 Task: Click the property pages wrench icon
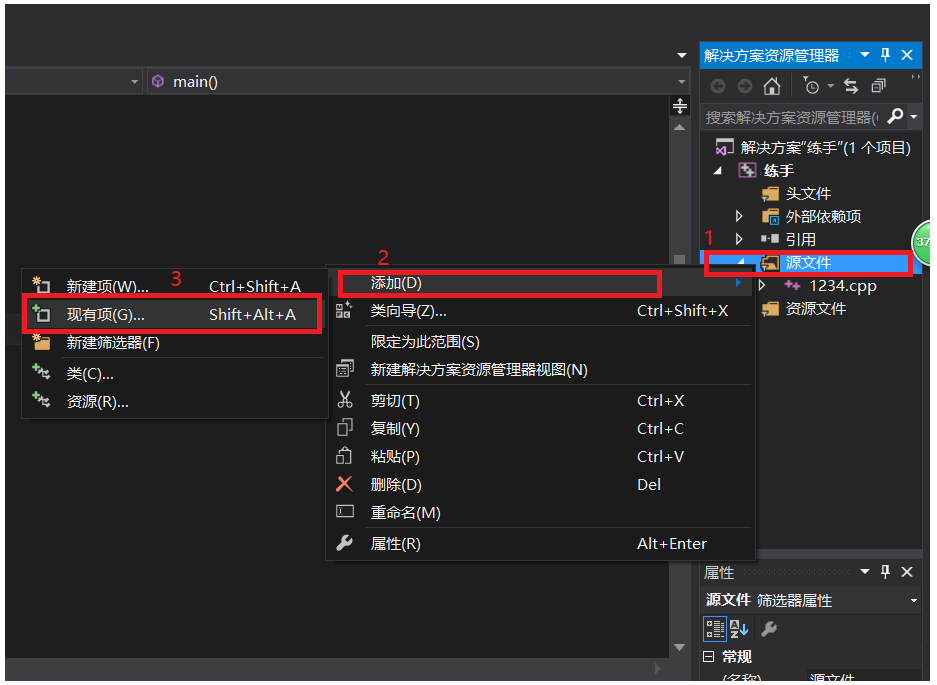(769, 629)
